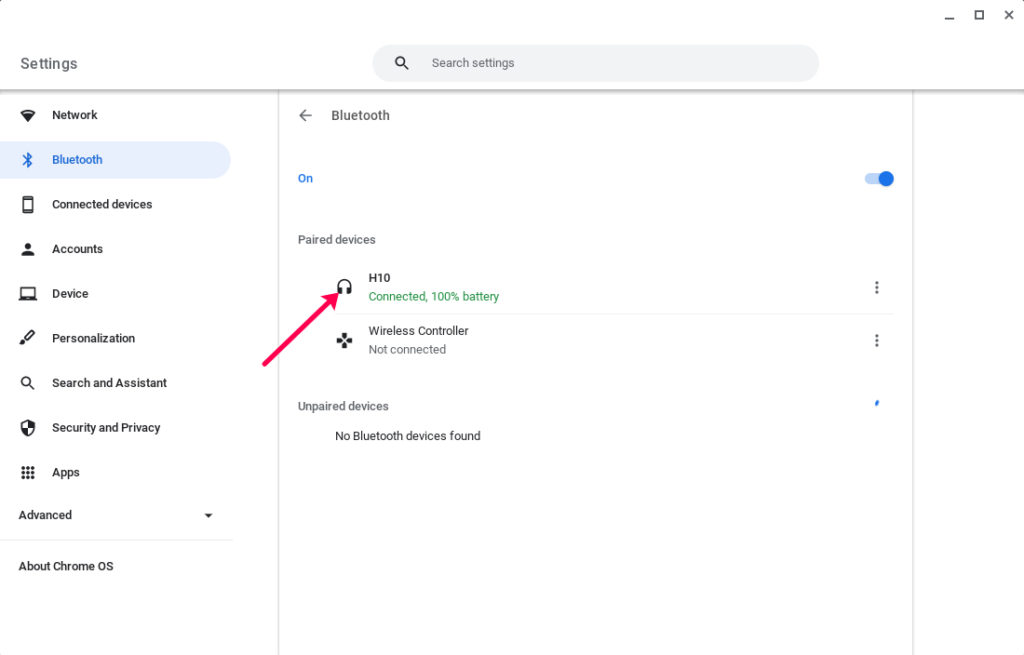Minimize the Settings window
This screenshot has width=1024, height=655.
[x=950, y=16]
